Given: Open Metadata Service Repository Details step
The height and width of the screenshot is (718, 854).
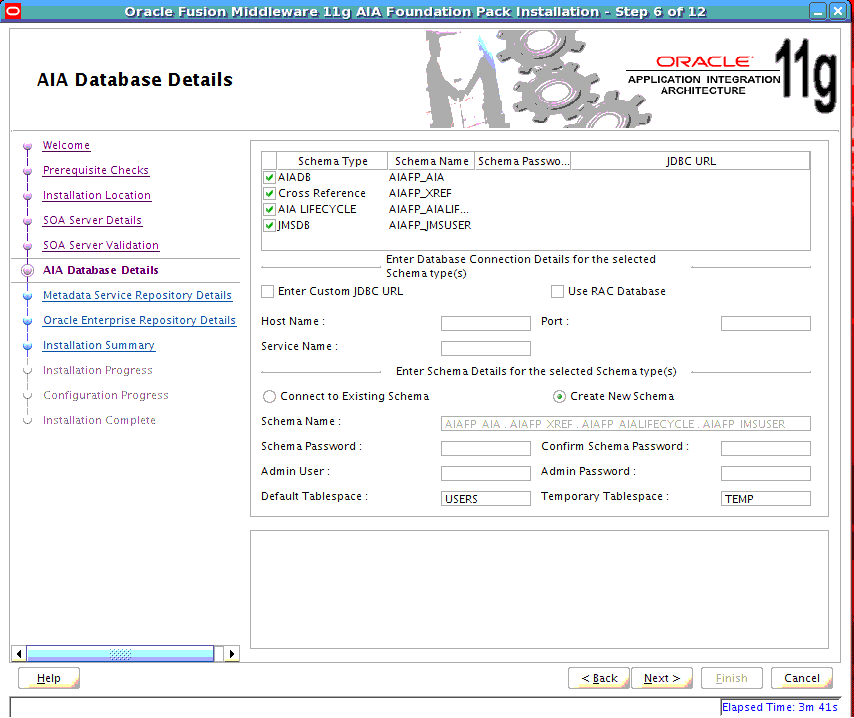Looking at the screenshot, I should tap(137, 295).
